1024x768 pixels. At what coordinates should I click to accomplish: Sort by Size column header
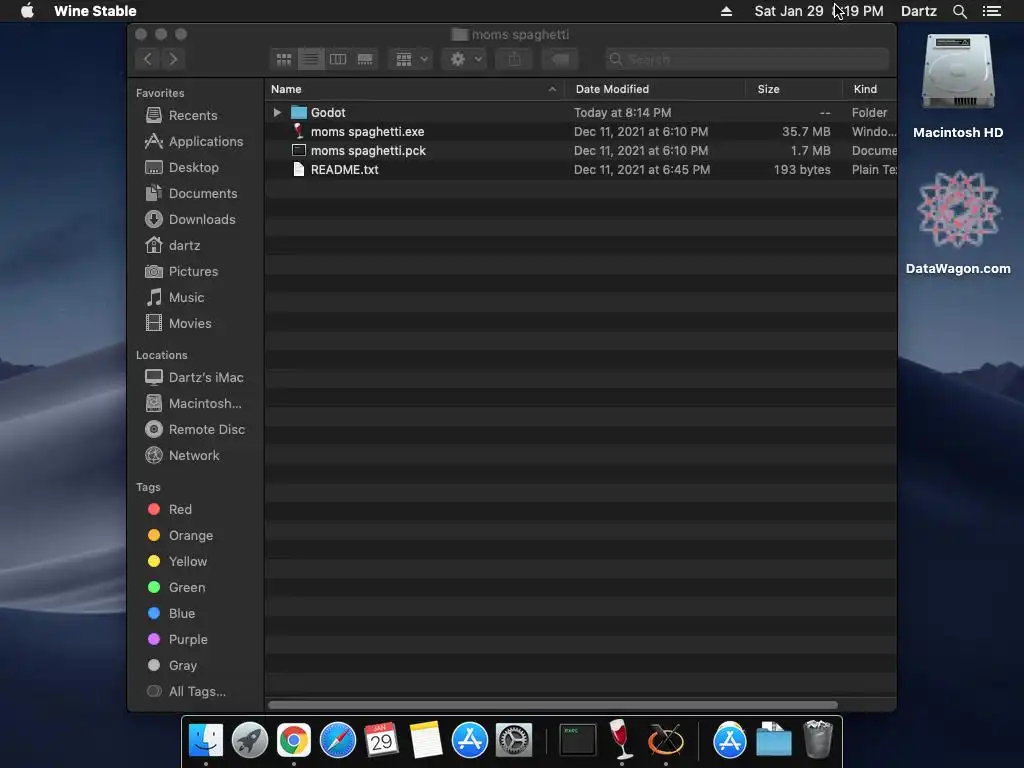point(794,89)
